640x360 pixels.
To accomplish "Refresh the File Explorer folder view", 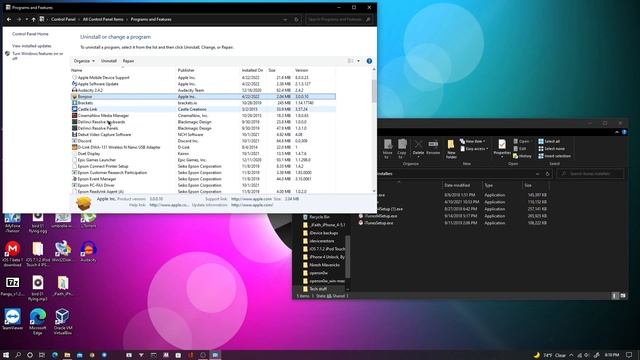I will tap(547, 174).
